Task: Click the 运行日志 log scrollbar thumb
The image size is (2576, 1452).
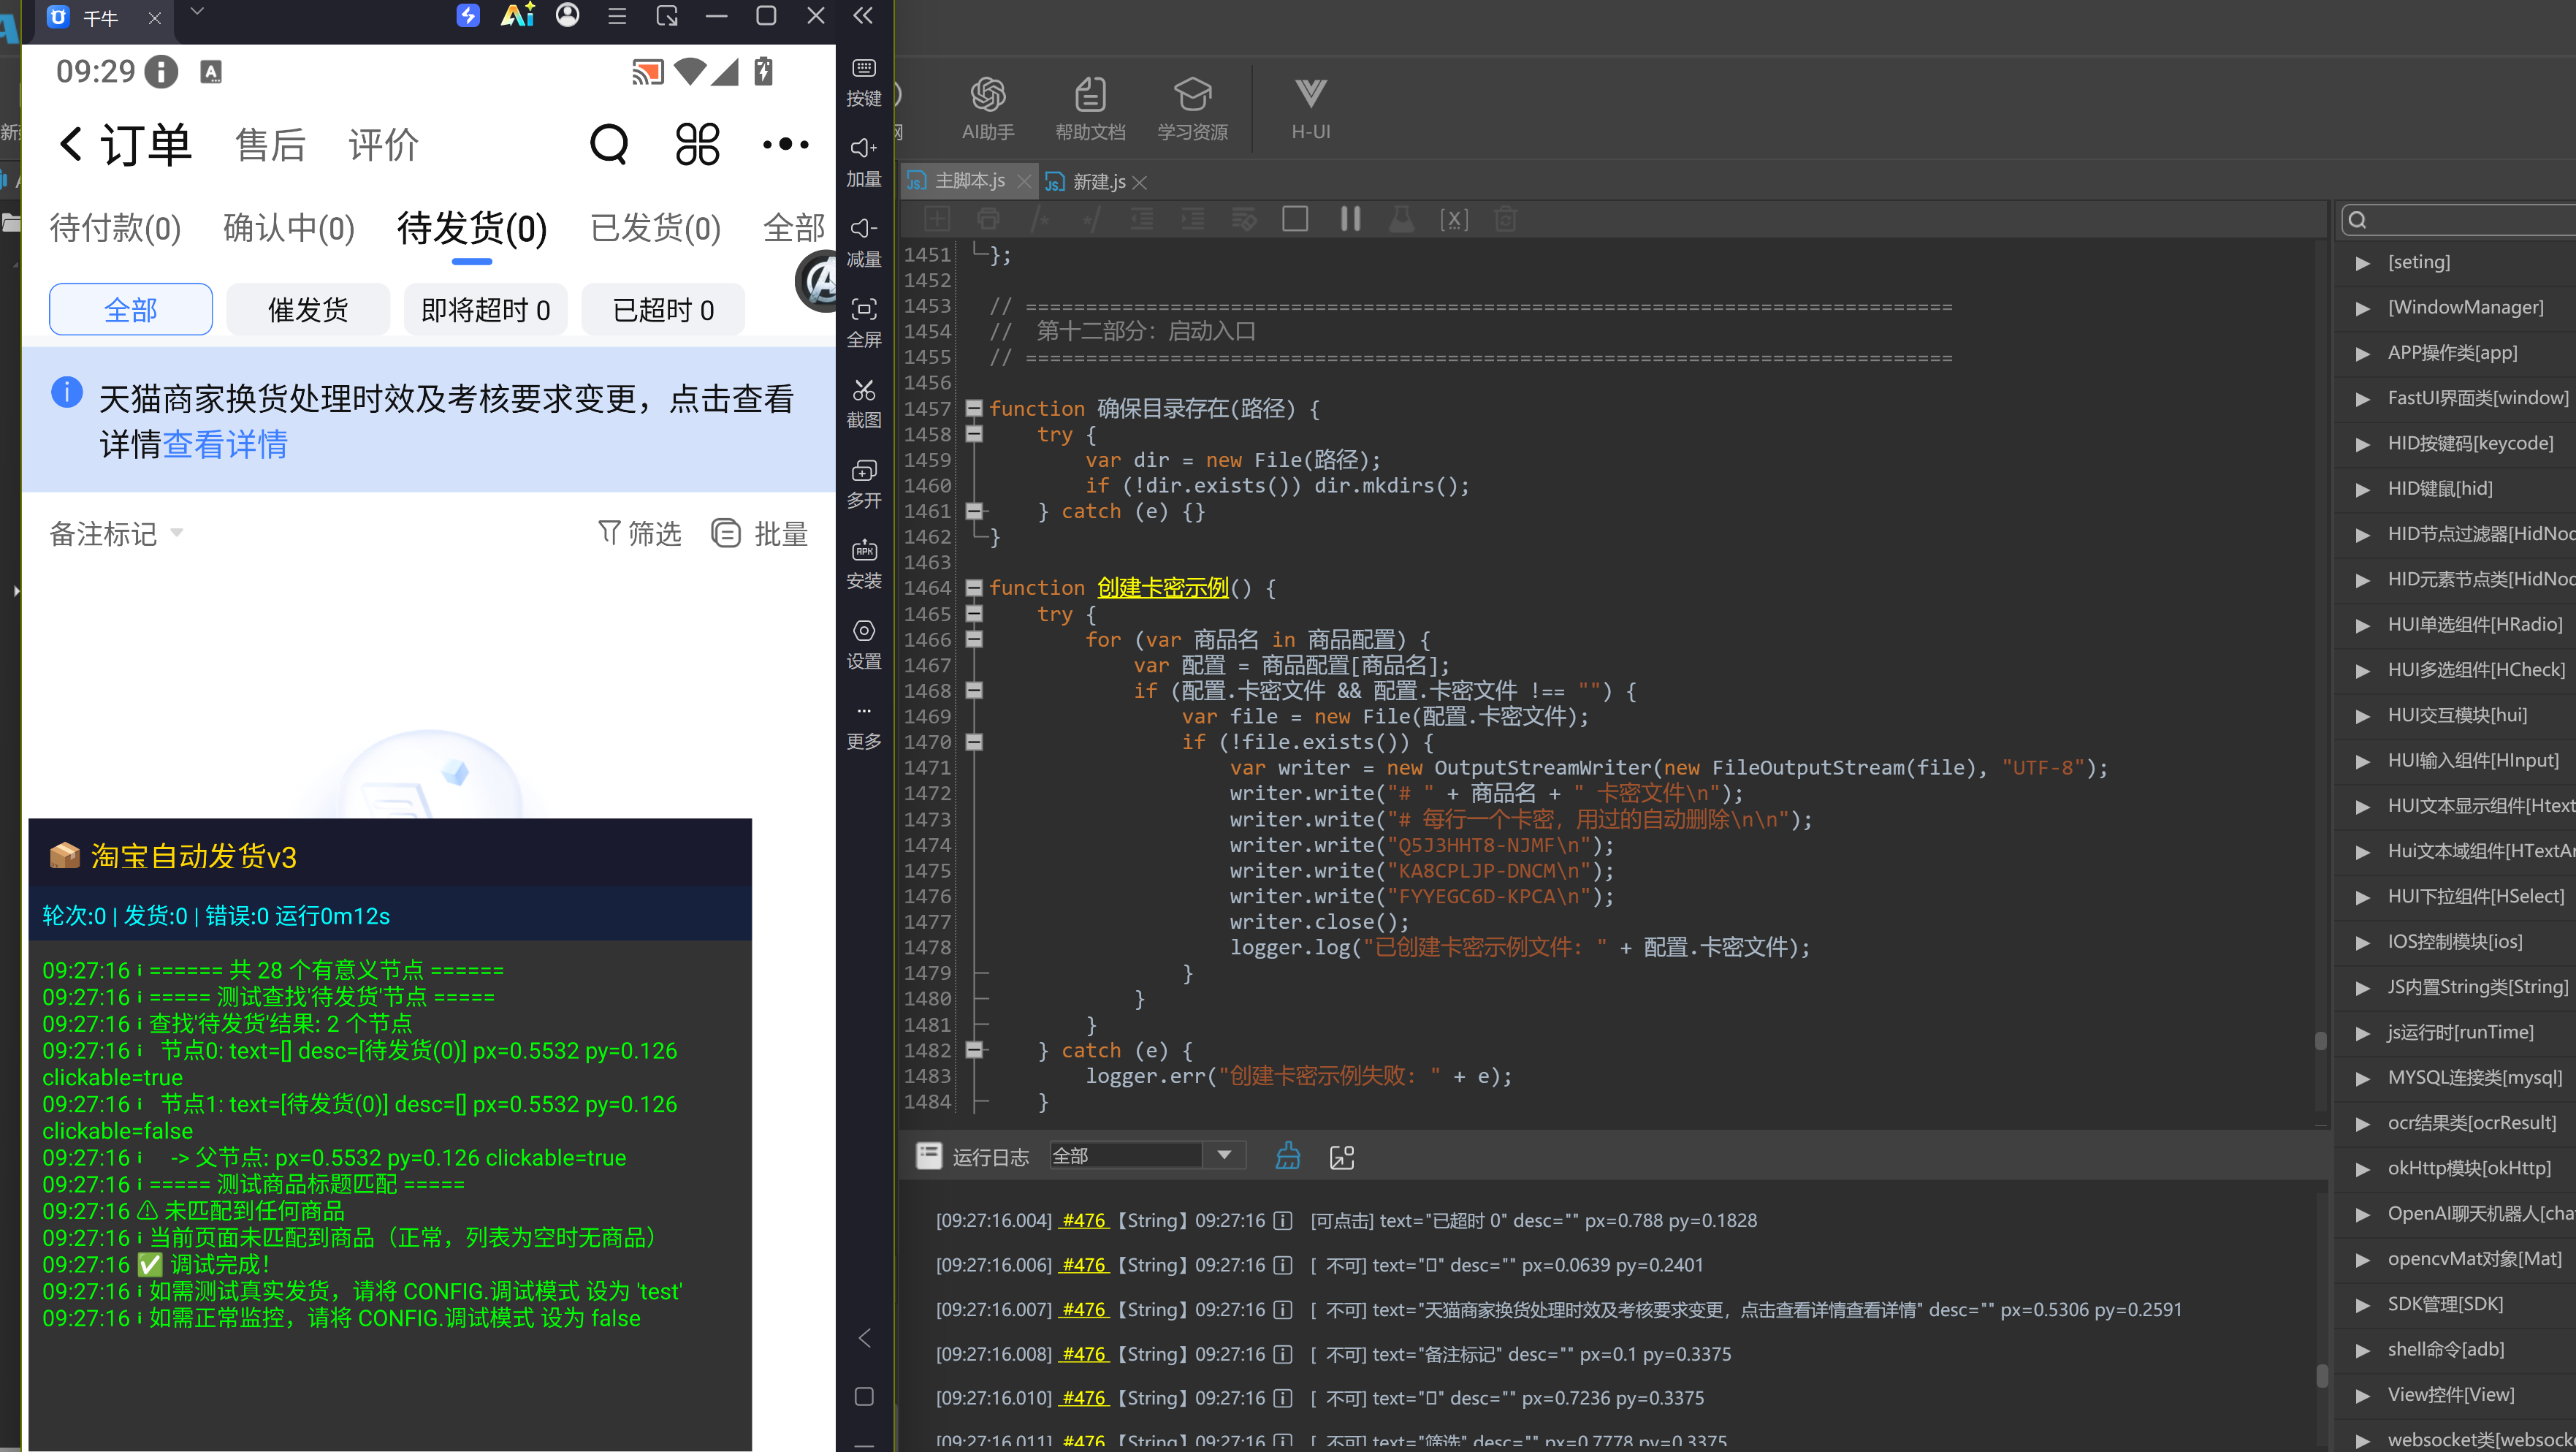Action: click(x=2320, y=1376)
